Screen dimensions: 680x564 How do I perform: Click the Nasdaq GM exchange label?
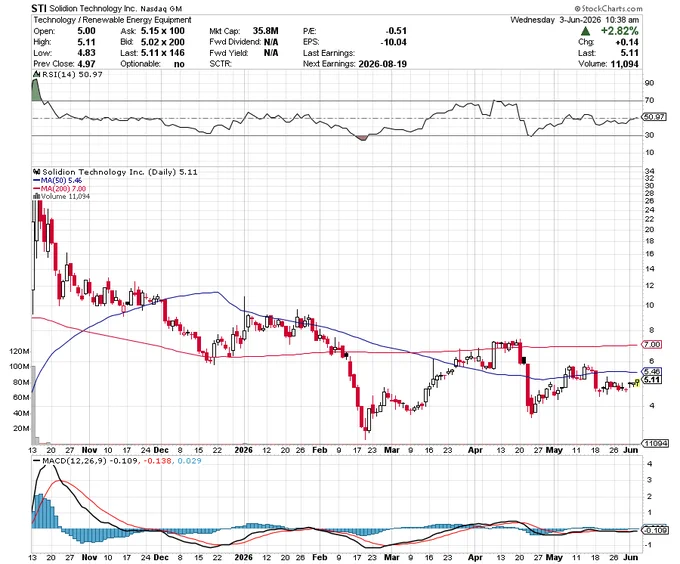[161, 9]
